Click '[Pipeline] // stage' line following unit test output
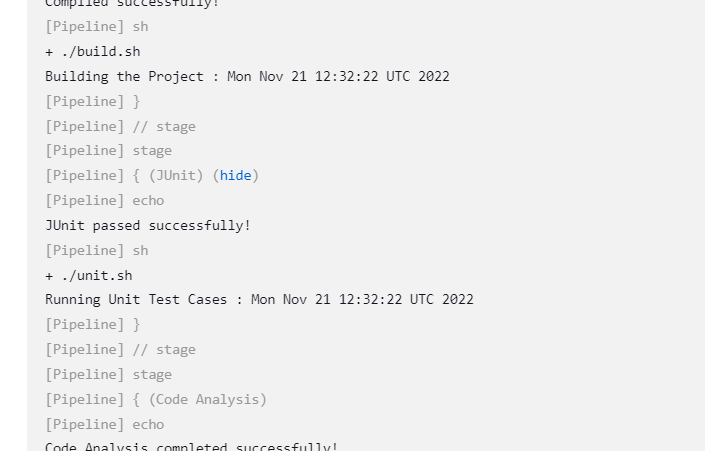 (x=120, y=349)
